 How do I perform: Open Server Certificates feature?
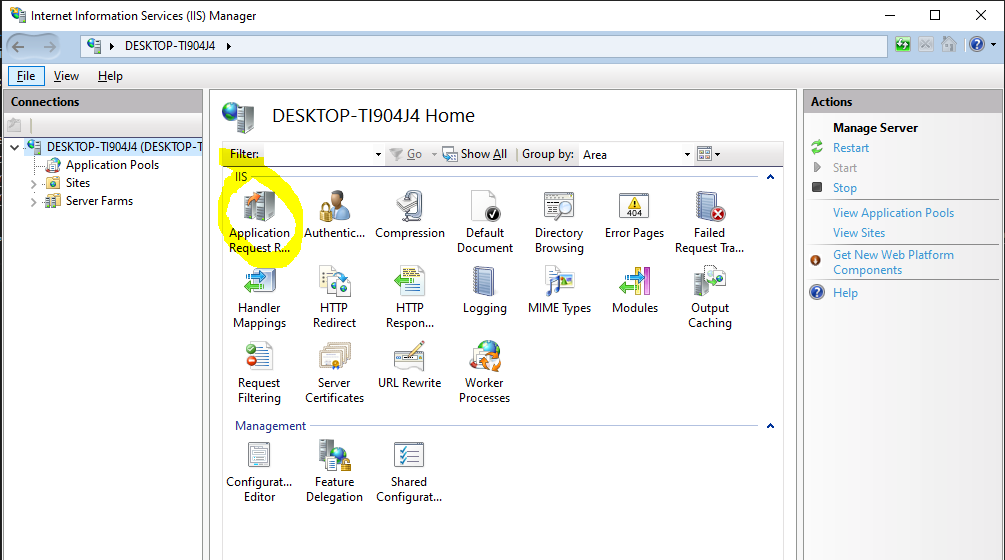334,372
